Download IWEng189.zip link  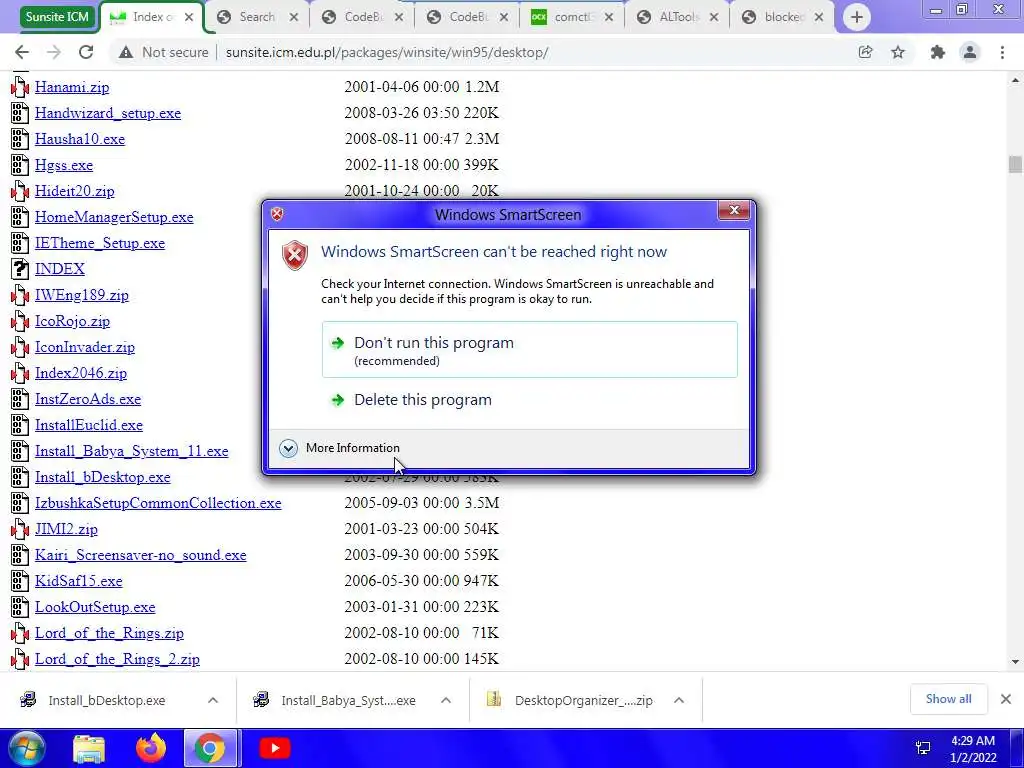[x=82, y=295]
